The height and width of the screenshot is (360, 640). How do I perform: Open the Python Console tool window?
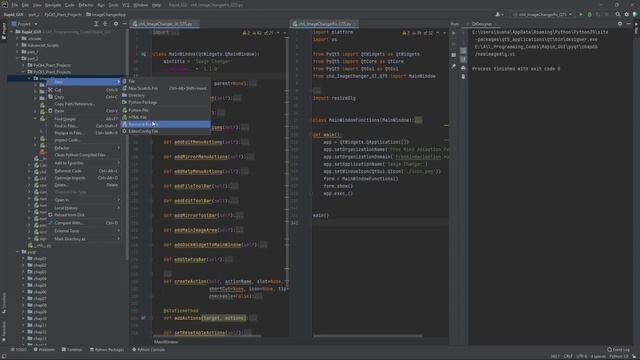pyautogui.click(x=149, y=349)
